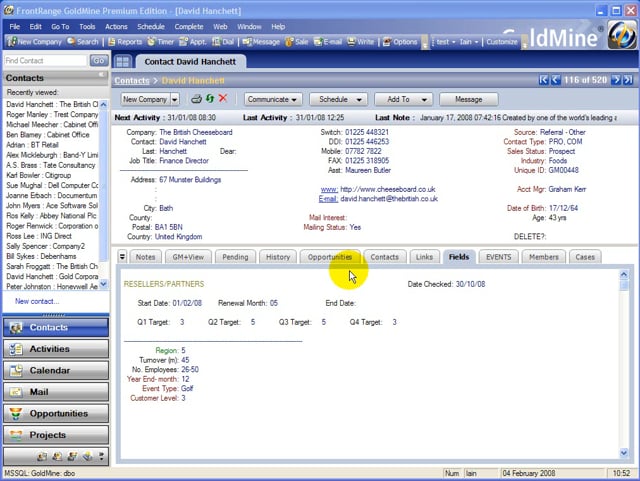Image resolution: width=640 pixels, height=481 pixels.
Task: Click the Message icon in the main toolbar
Action: 261,42
